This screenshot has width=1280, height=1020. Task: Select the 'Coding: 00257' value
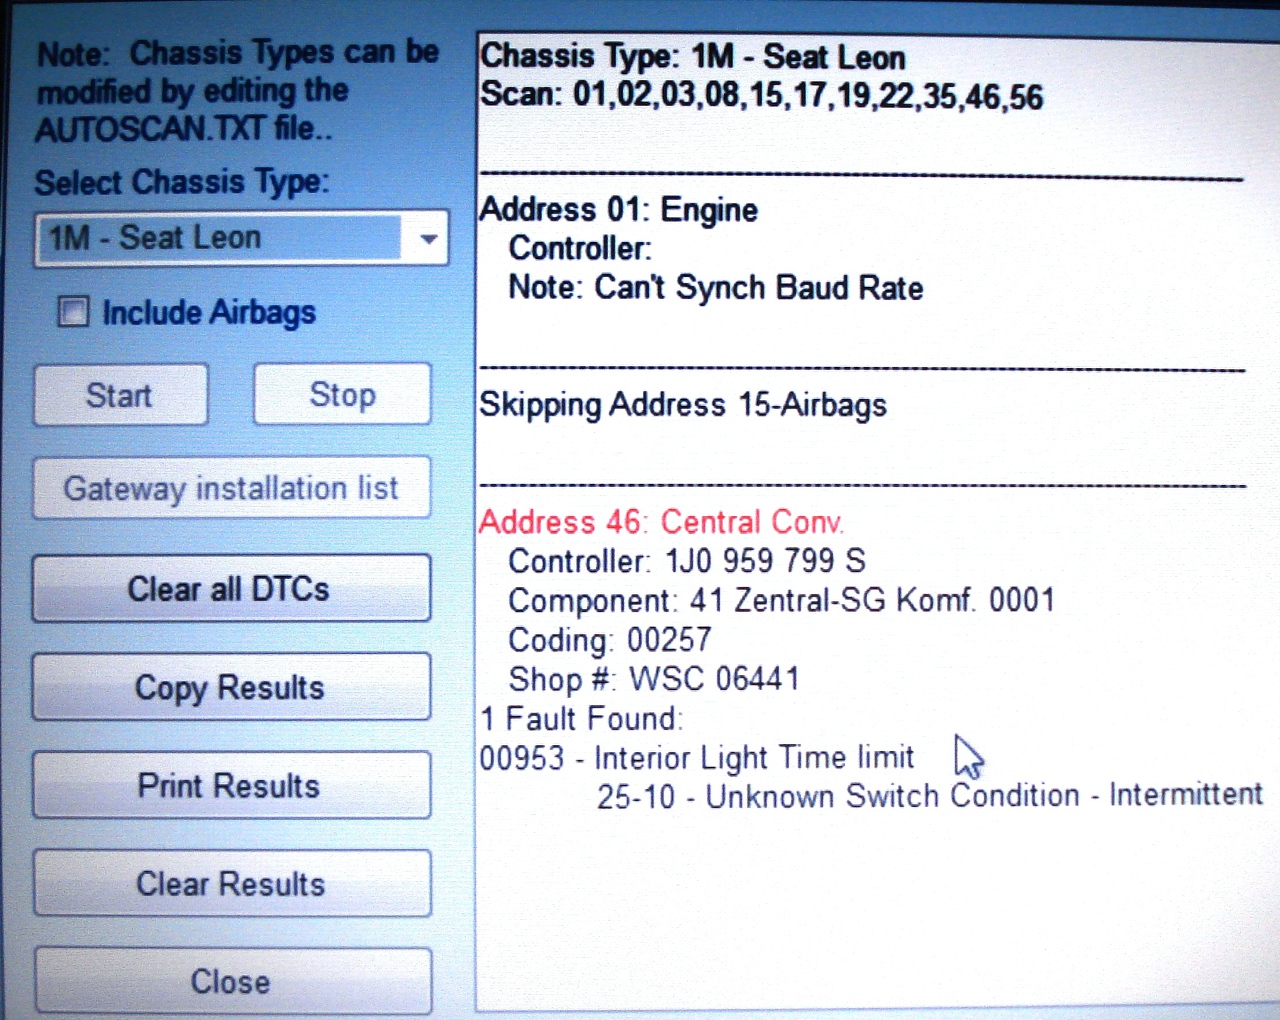click(x=610, y=640)
